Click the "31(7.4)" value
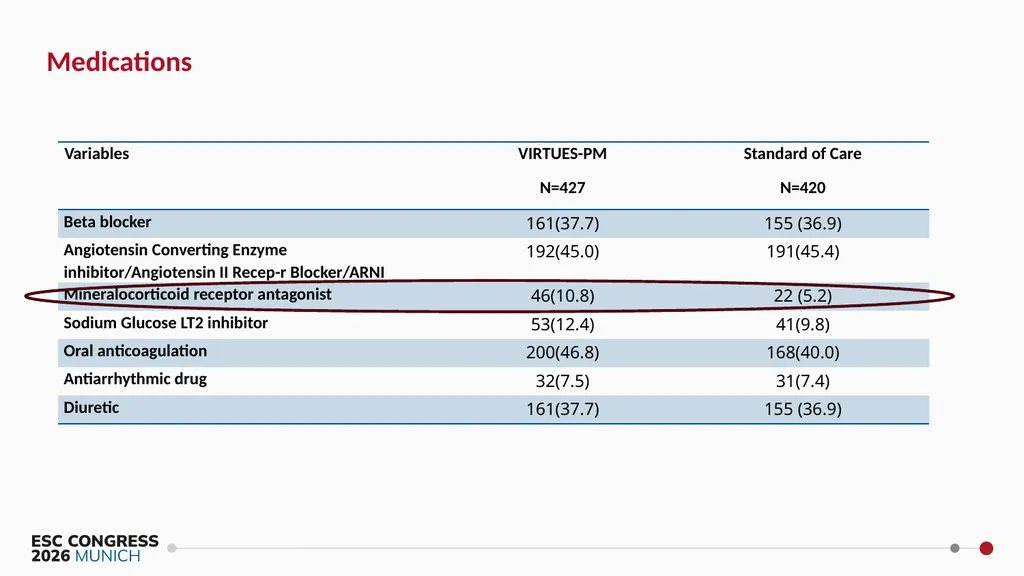This screenshot has width=1024, height=576. (803, 381)
